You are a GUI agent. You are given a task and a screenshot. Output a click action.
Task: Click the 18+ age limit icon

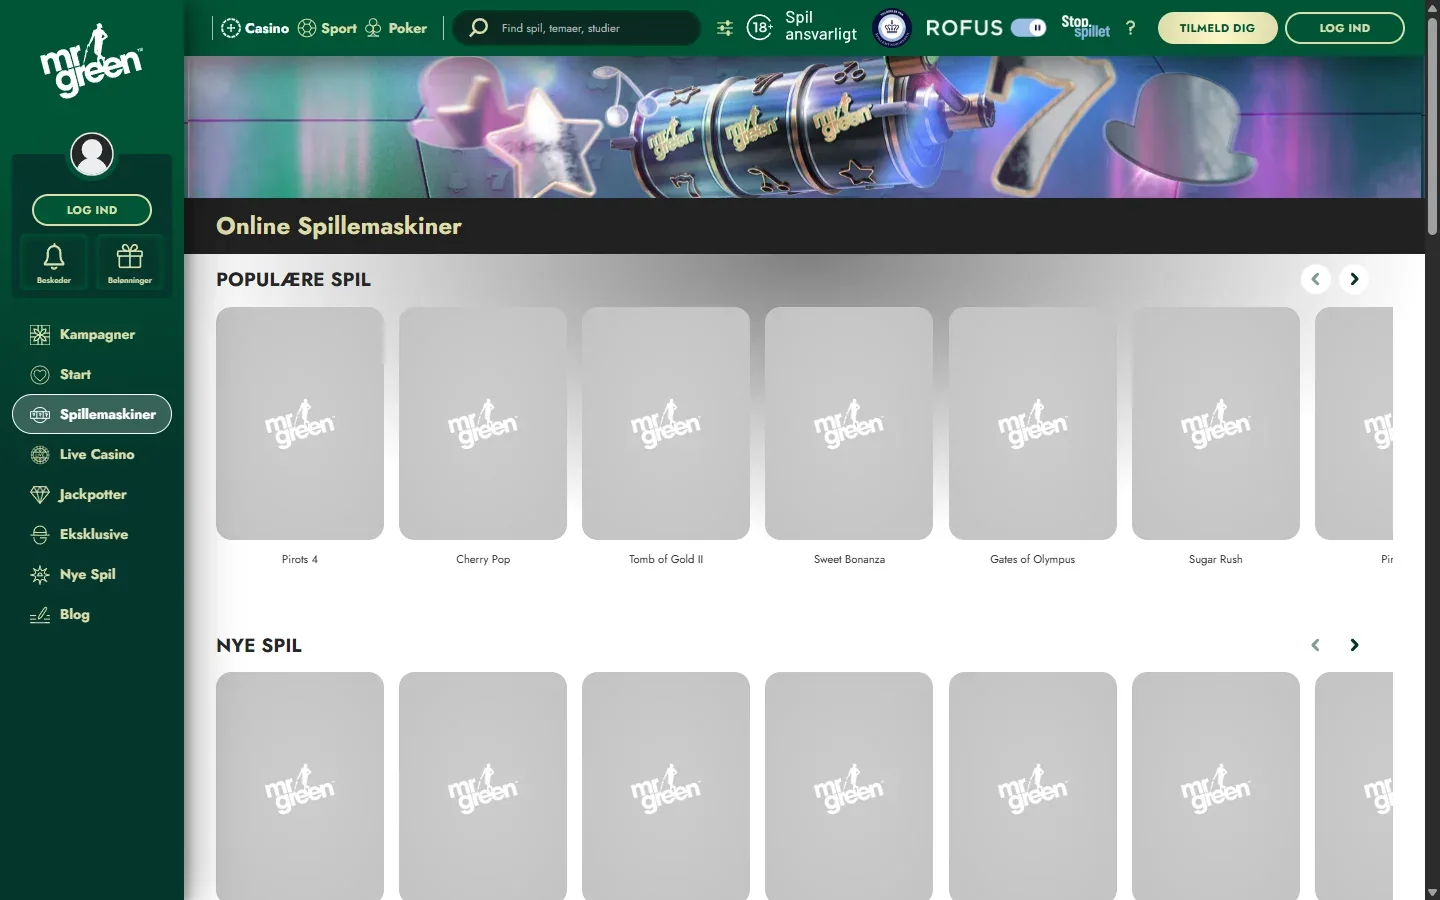click(x=760, y=28)
